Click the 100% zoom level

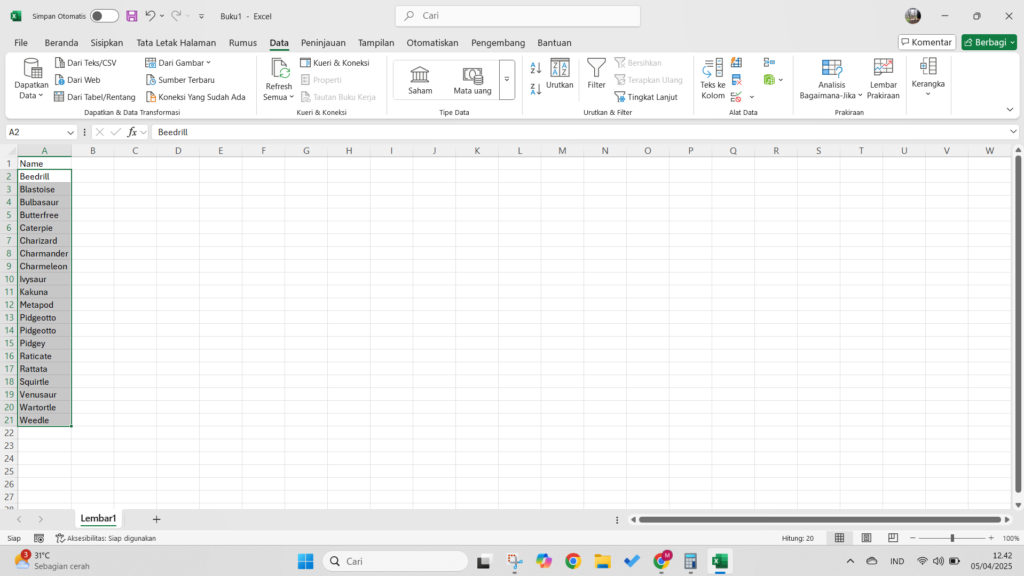click(x=1011, y=538)
